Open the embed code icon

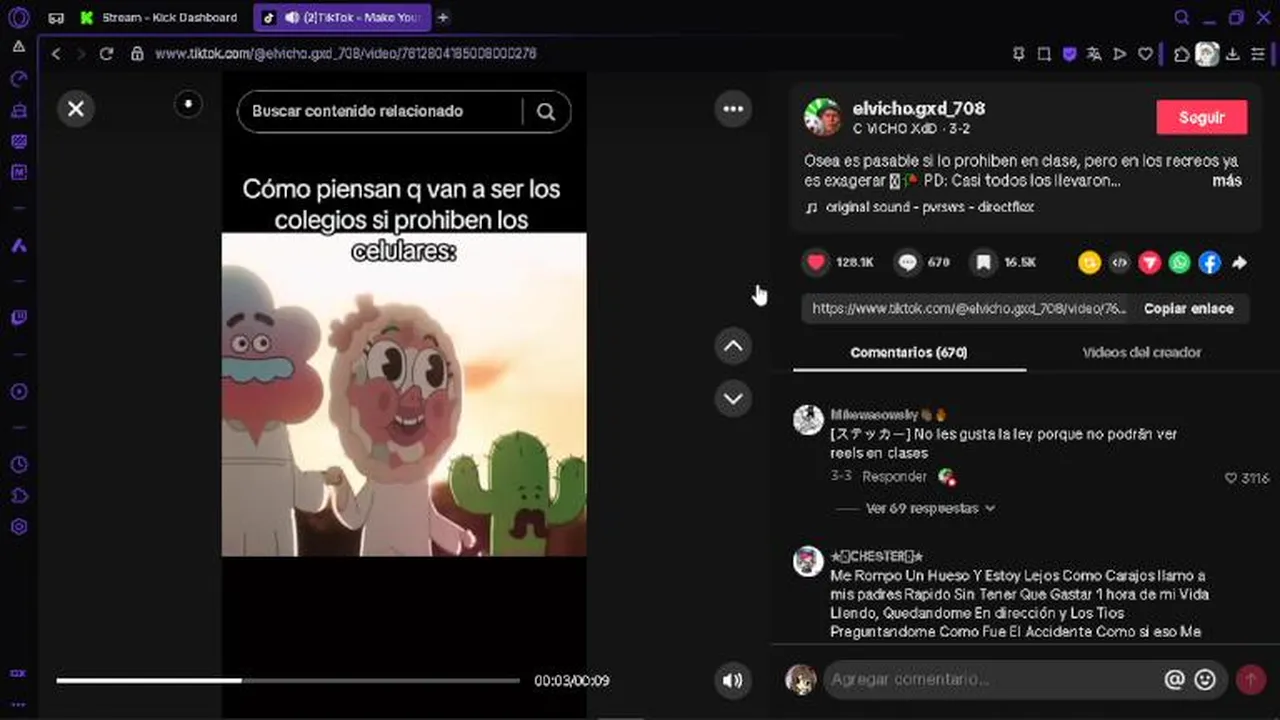click(1120, 262)
